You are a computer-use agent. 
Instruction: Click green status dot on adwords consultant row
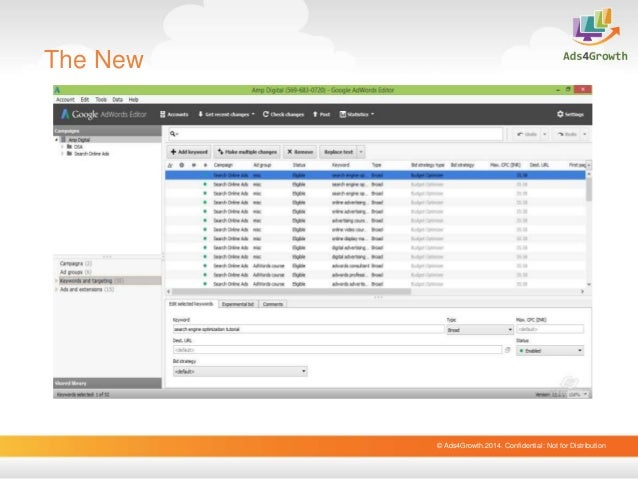(x=205, y=266)
